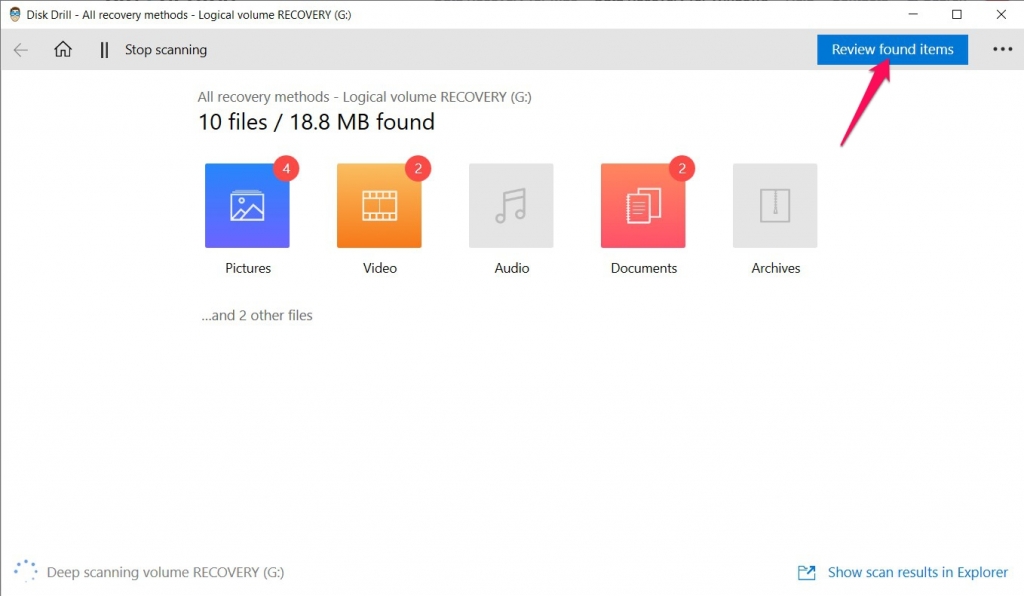Click the export-to-Explorer icon near bottom right
Screen dimensions: 1024x596
(806, 572)
